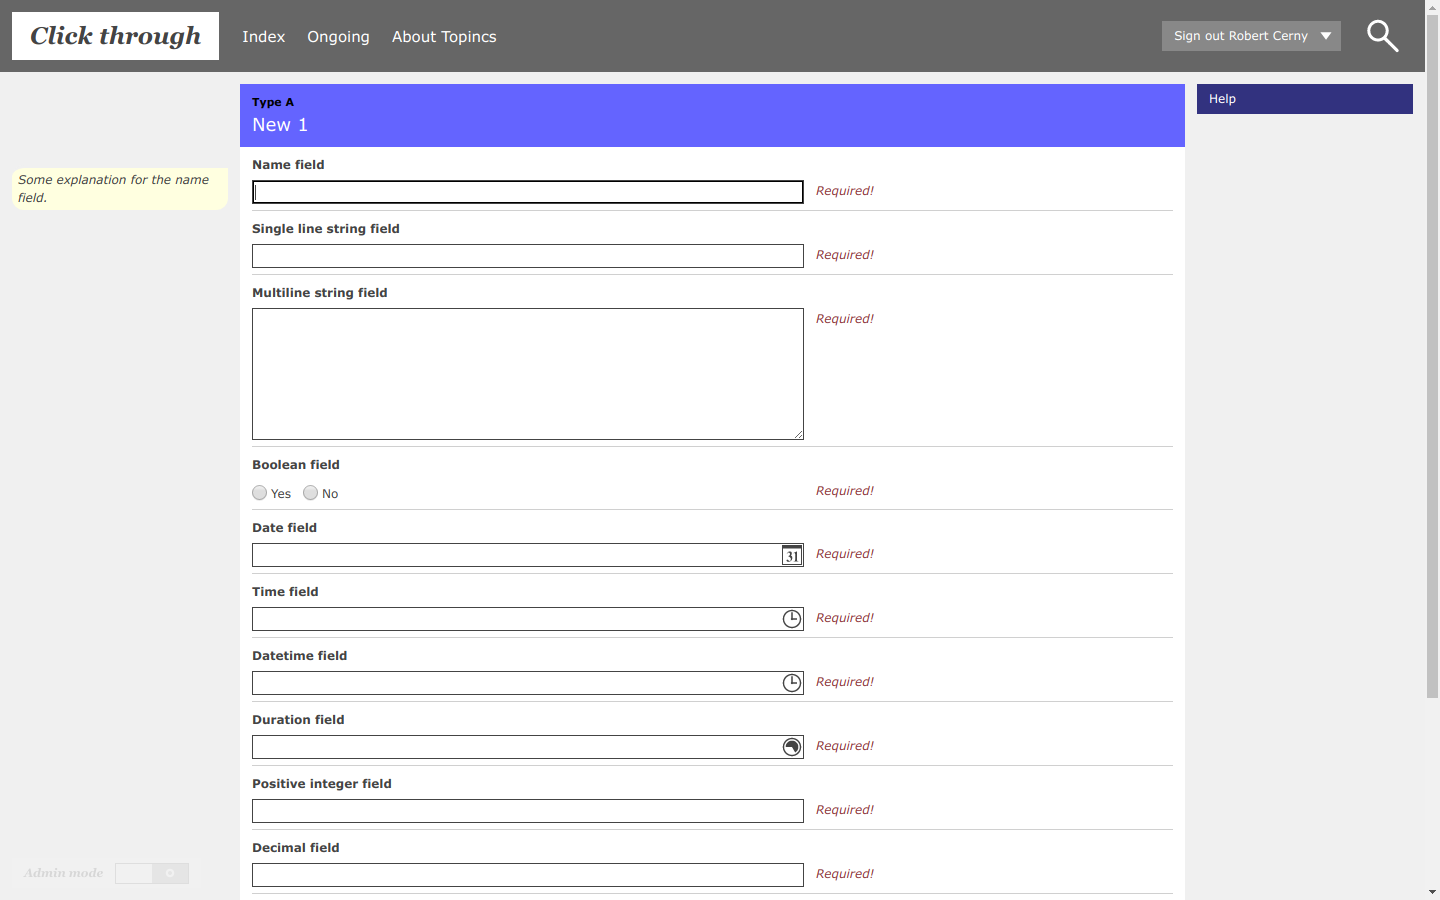The height and width of the screenshot is (900, 1440).
Task: Open About Topincs in navigation
Action: 444,37
